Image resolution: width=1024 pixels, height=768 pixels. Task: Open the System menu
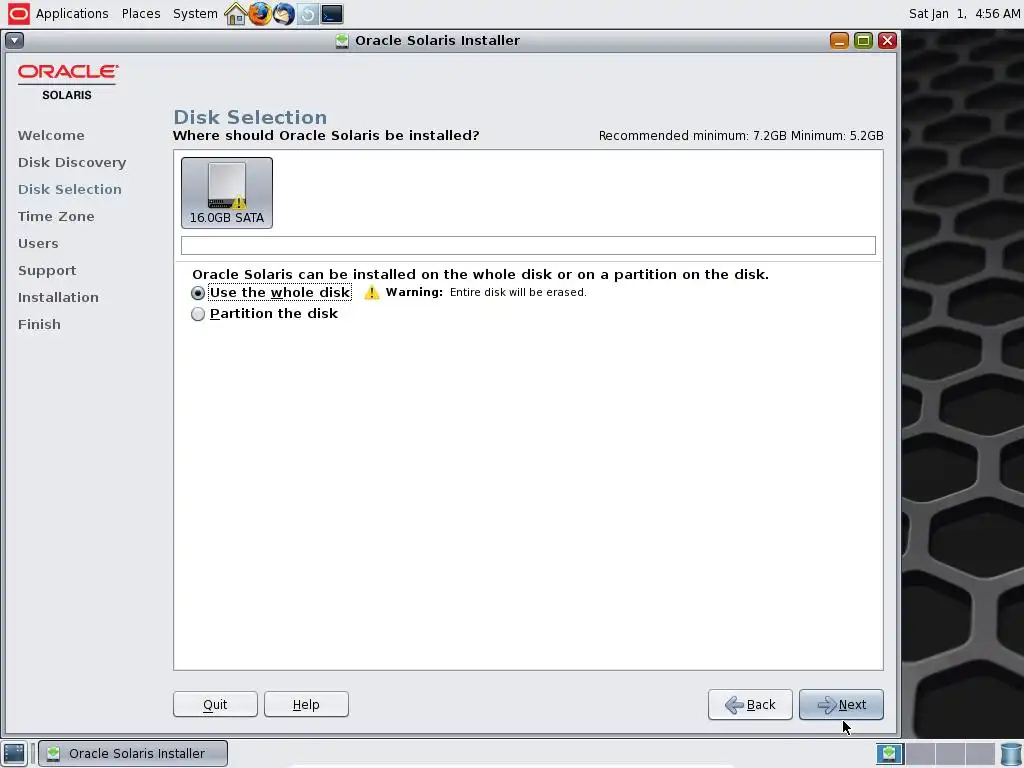[x=195, y=14]
